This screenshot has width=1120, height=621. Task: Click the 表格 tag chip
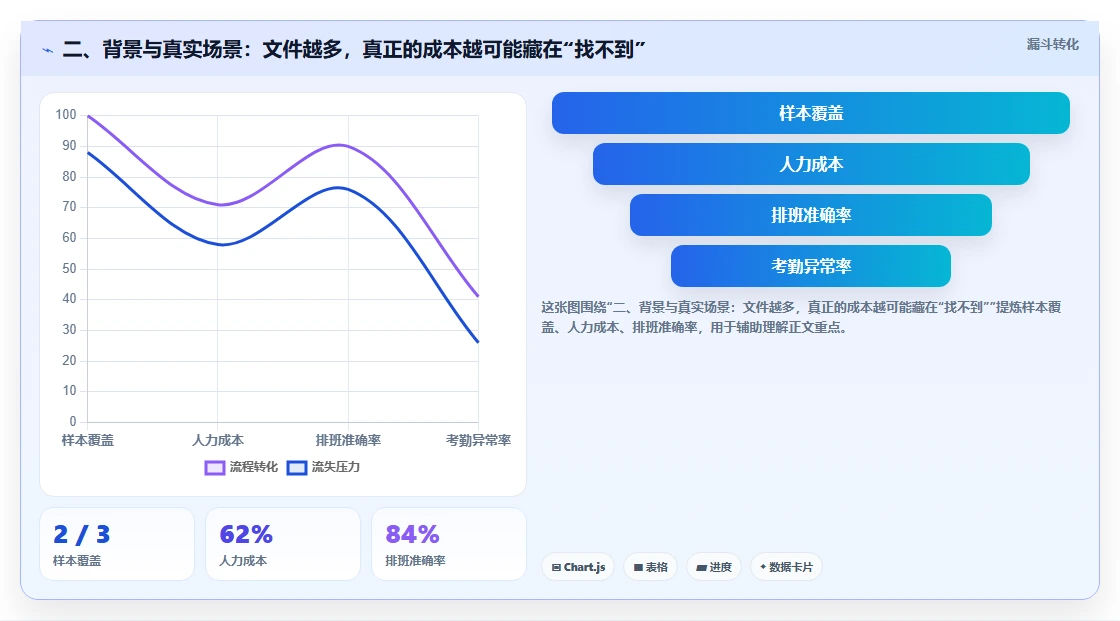click(x=650, y=567)
